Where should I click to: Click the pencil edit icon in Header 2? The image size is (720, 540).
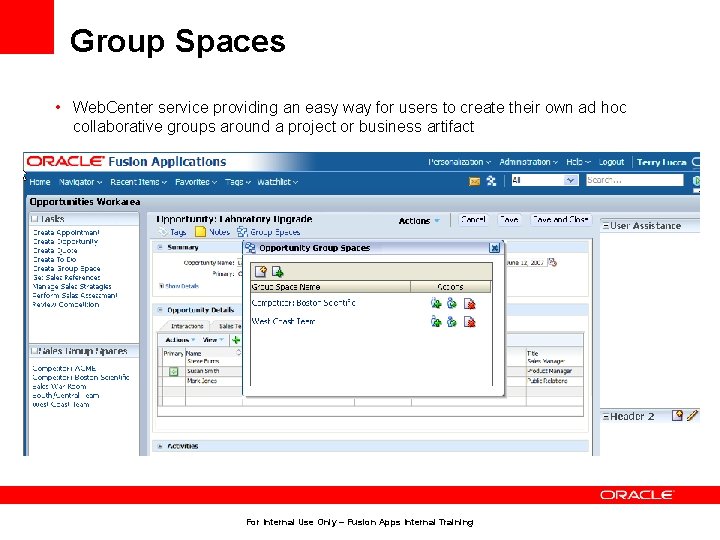coord(692,416)
